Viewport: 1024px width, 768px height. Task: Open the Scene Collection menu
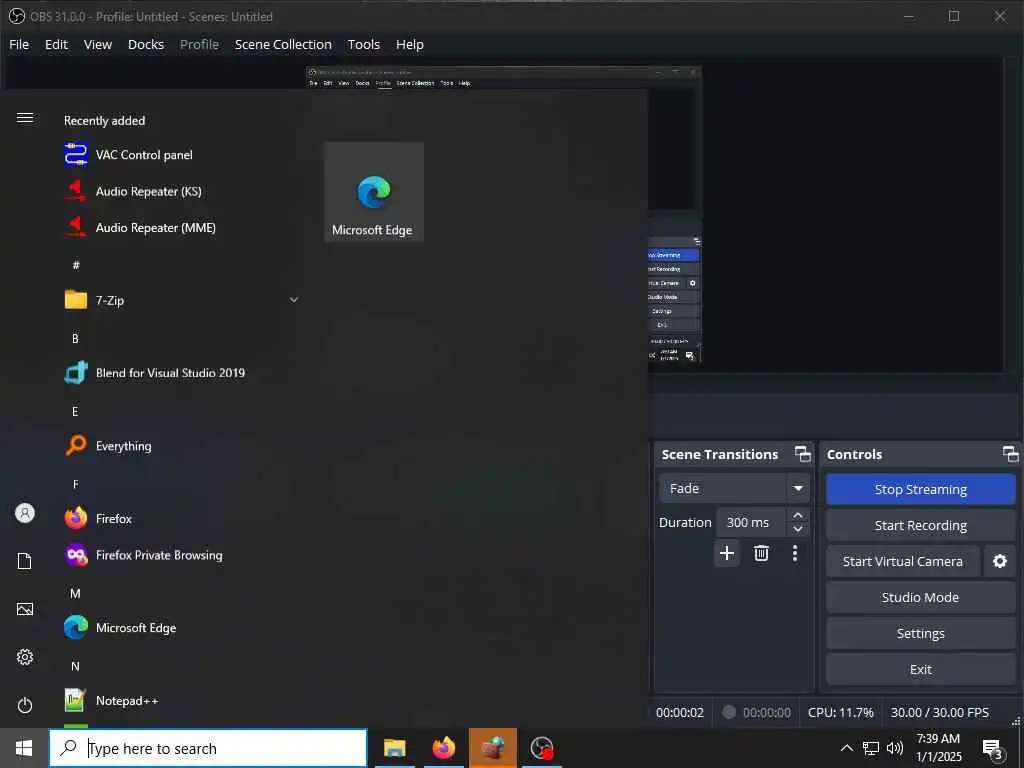click(283, 44)
